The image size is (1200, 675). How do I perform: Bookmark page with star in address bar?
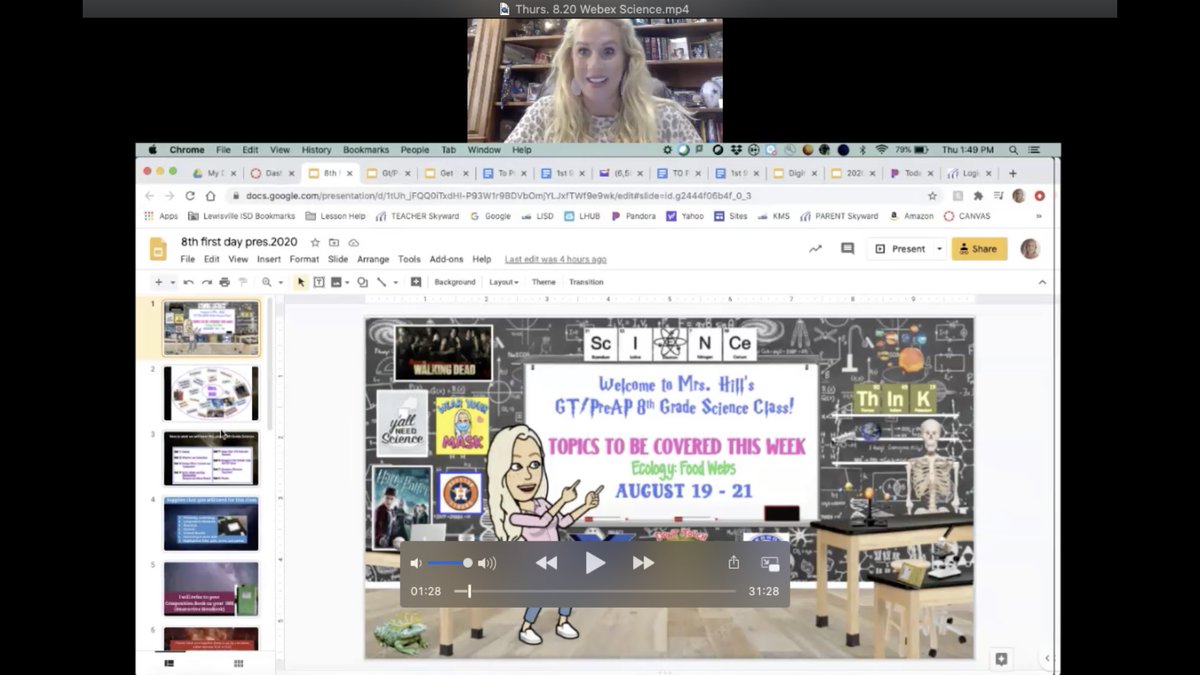(x=932, y=196)
